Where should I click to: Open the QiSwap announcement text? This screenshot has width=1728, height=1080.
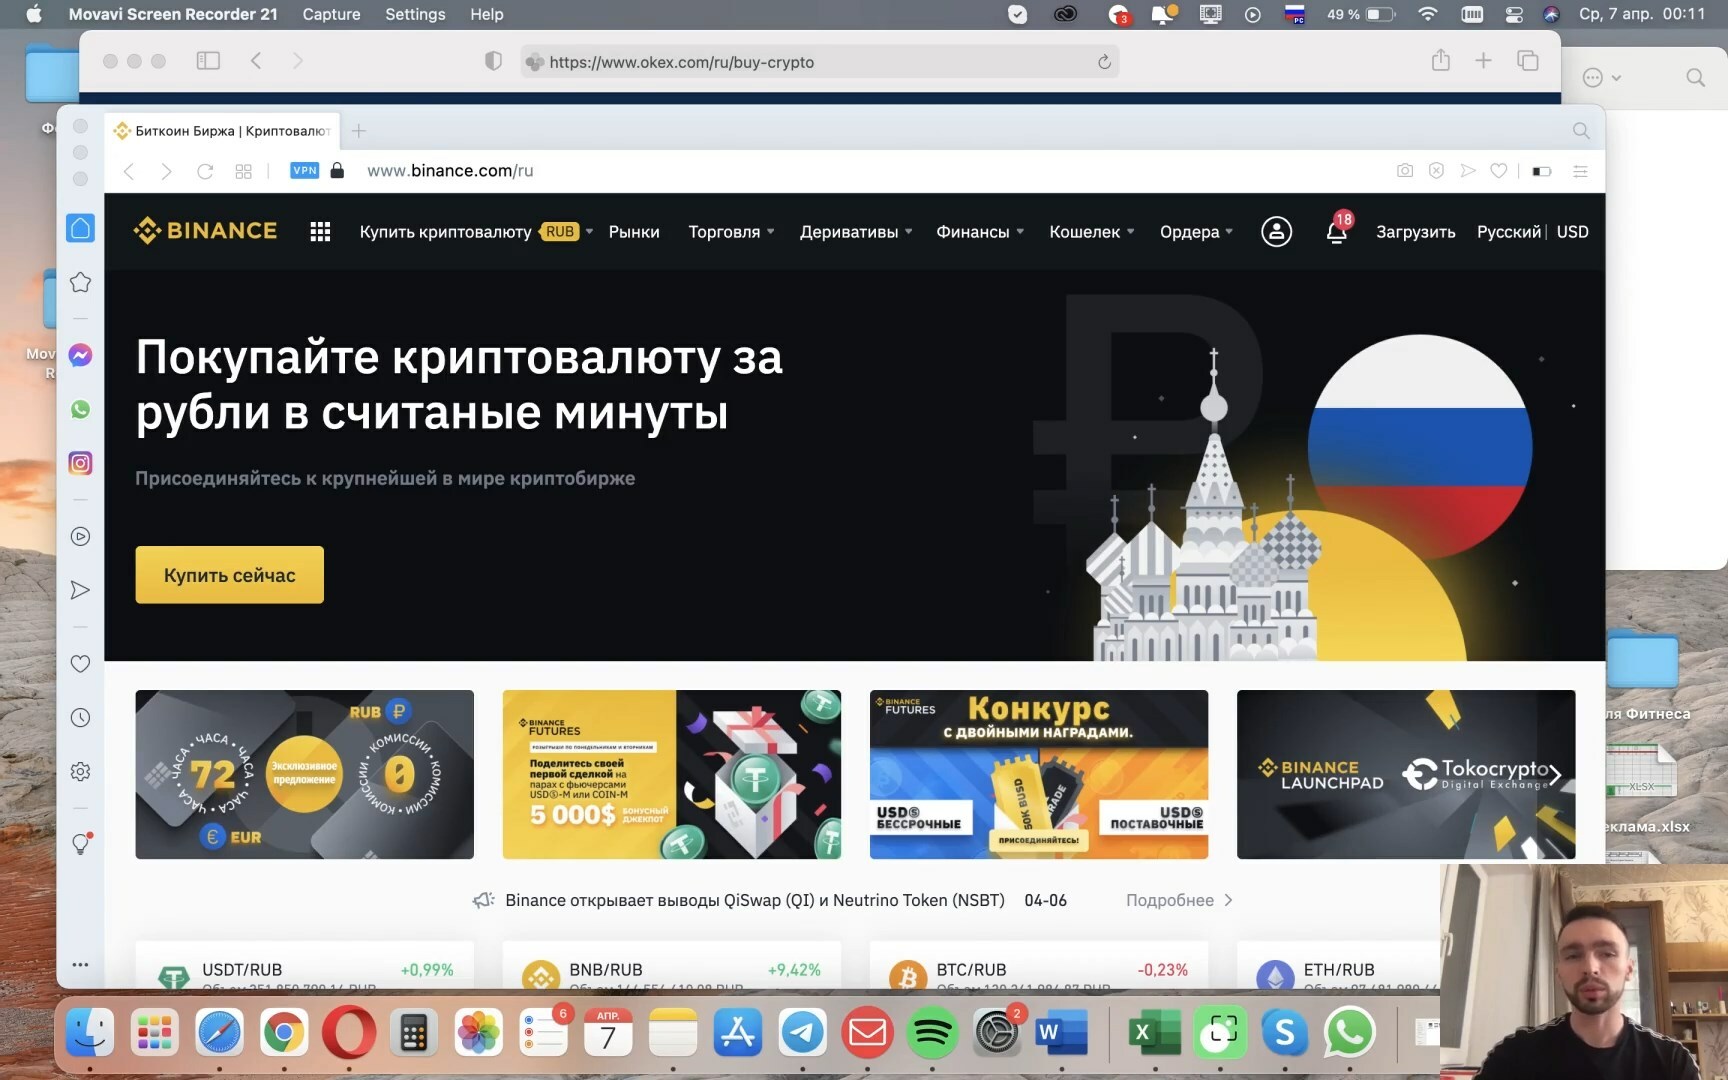click(755, 900)
